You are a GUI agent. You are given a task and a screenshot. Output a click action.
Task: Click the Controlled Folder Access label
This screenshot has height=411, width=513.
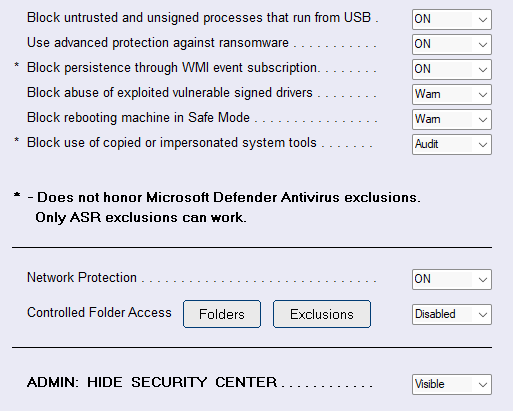pyautogui.click(x=99, y=313)
